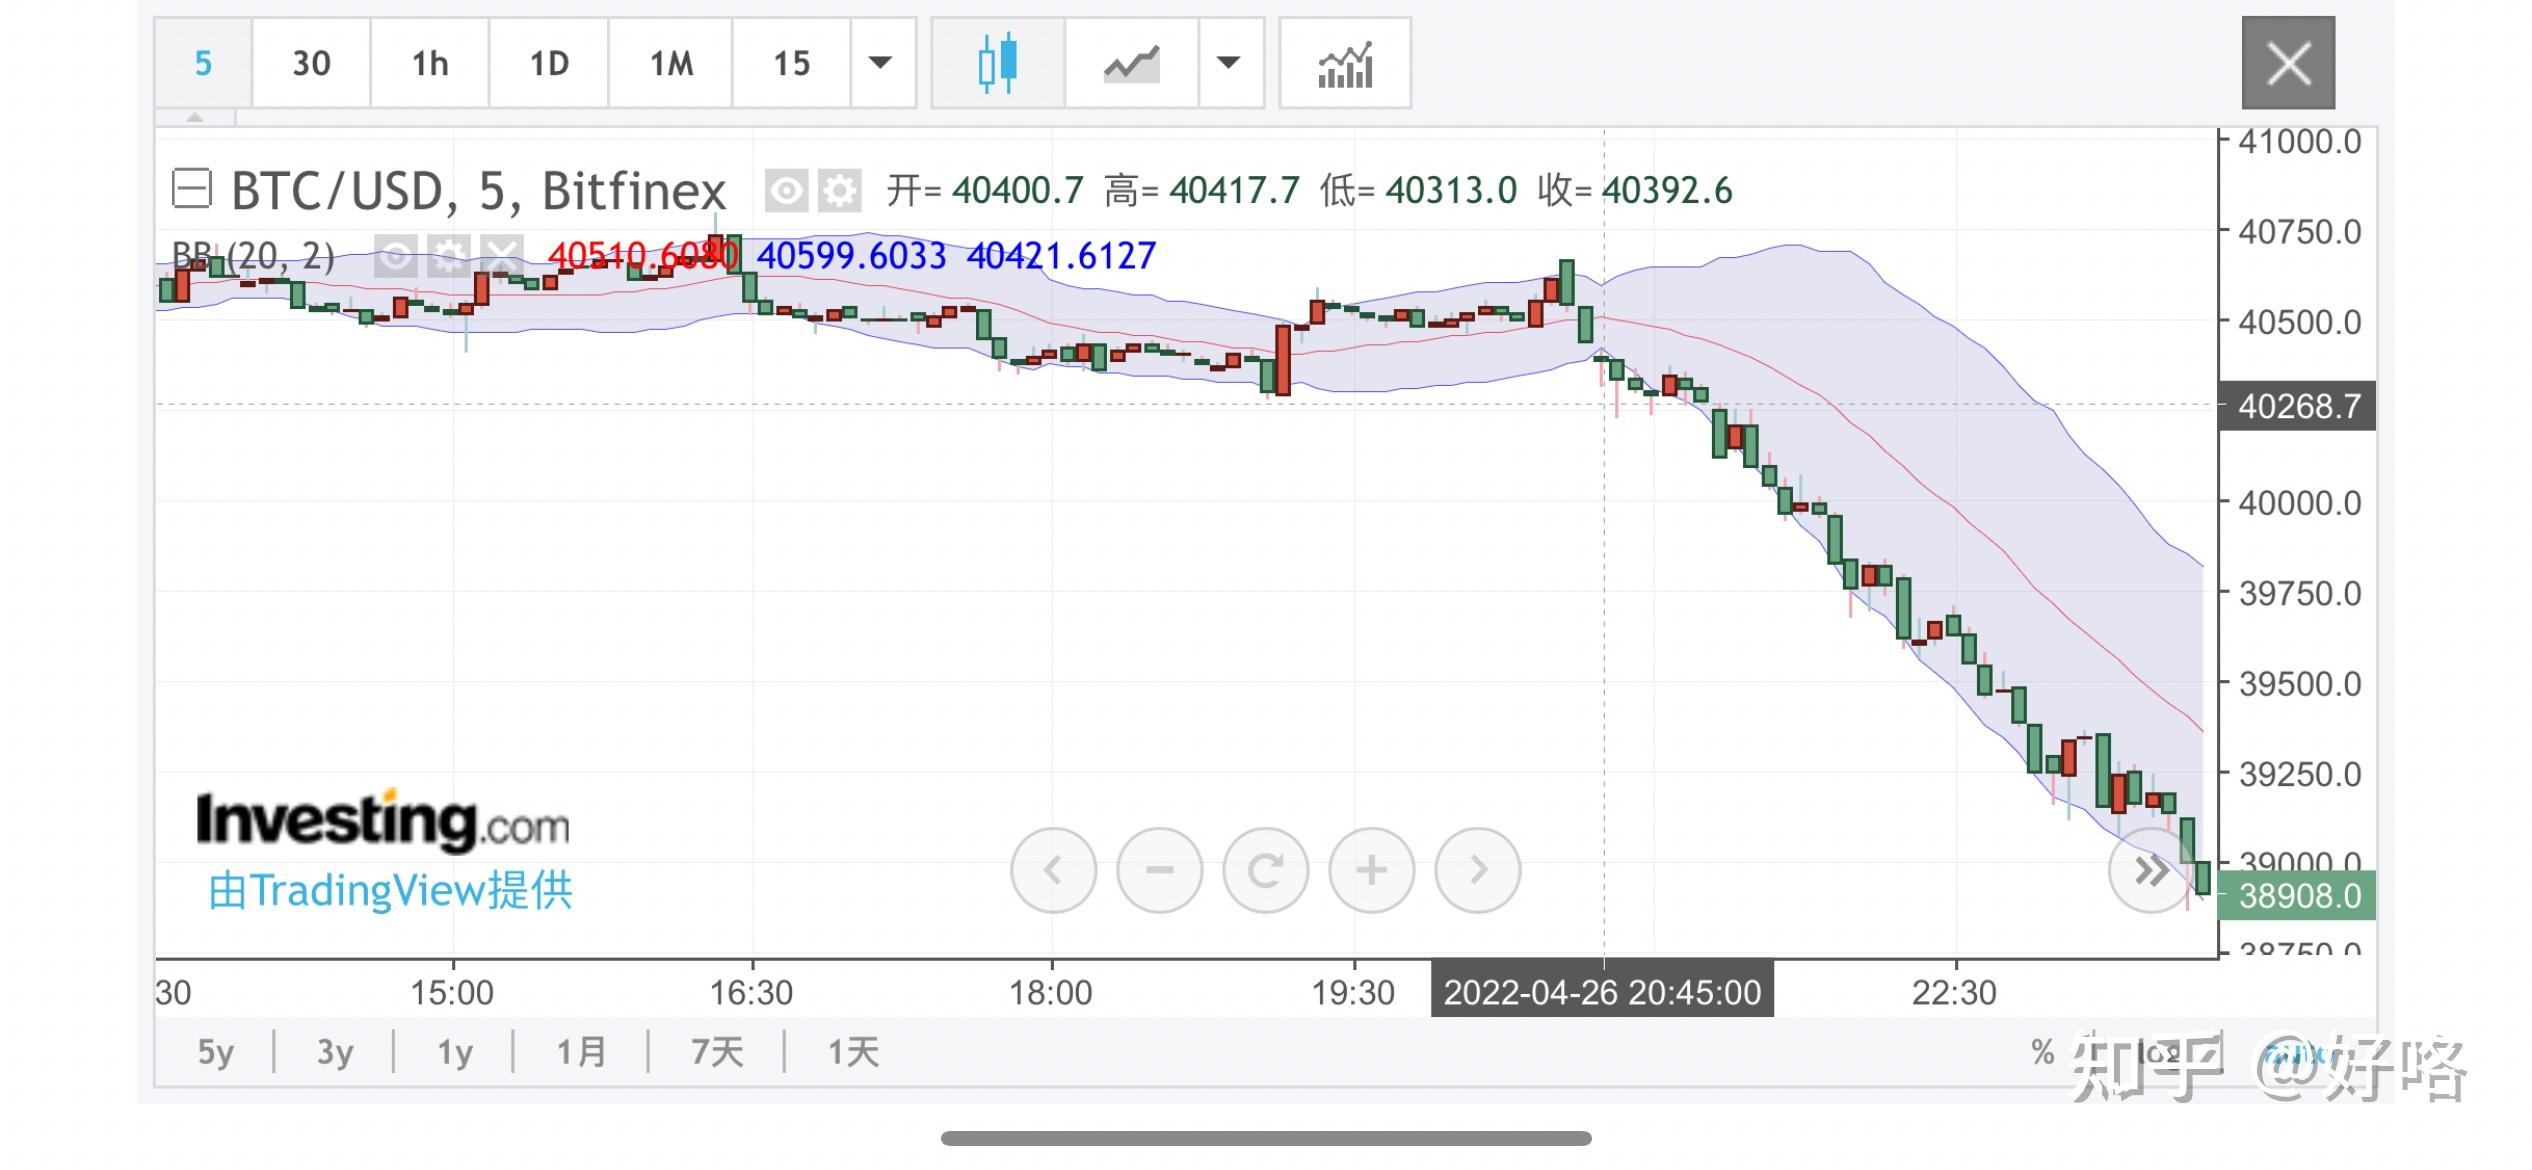Toggle percent scale mode
Screen dimensions: 2532x1170
coord(2043,1052)
